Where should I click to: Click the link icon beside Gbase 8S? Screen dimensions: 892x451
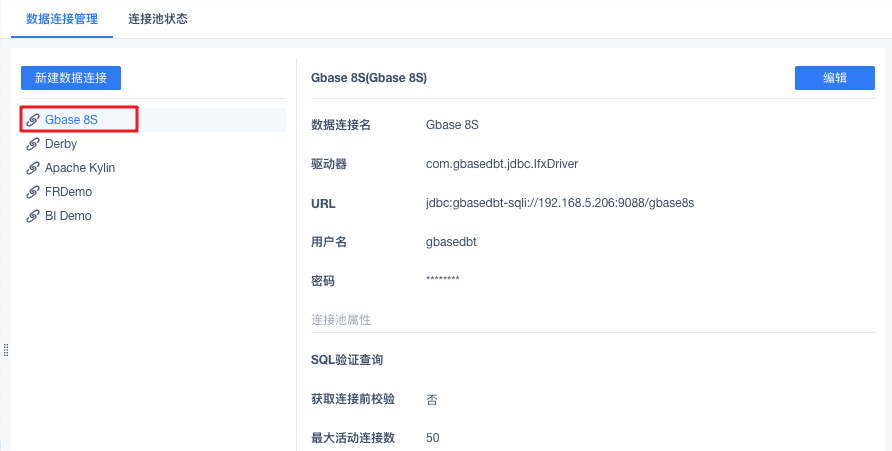(33, 120)
